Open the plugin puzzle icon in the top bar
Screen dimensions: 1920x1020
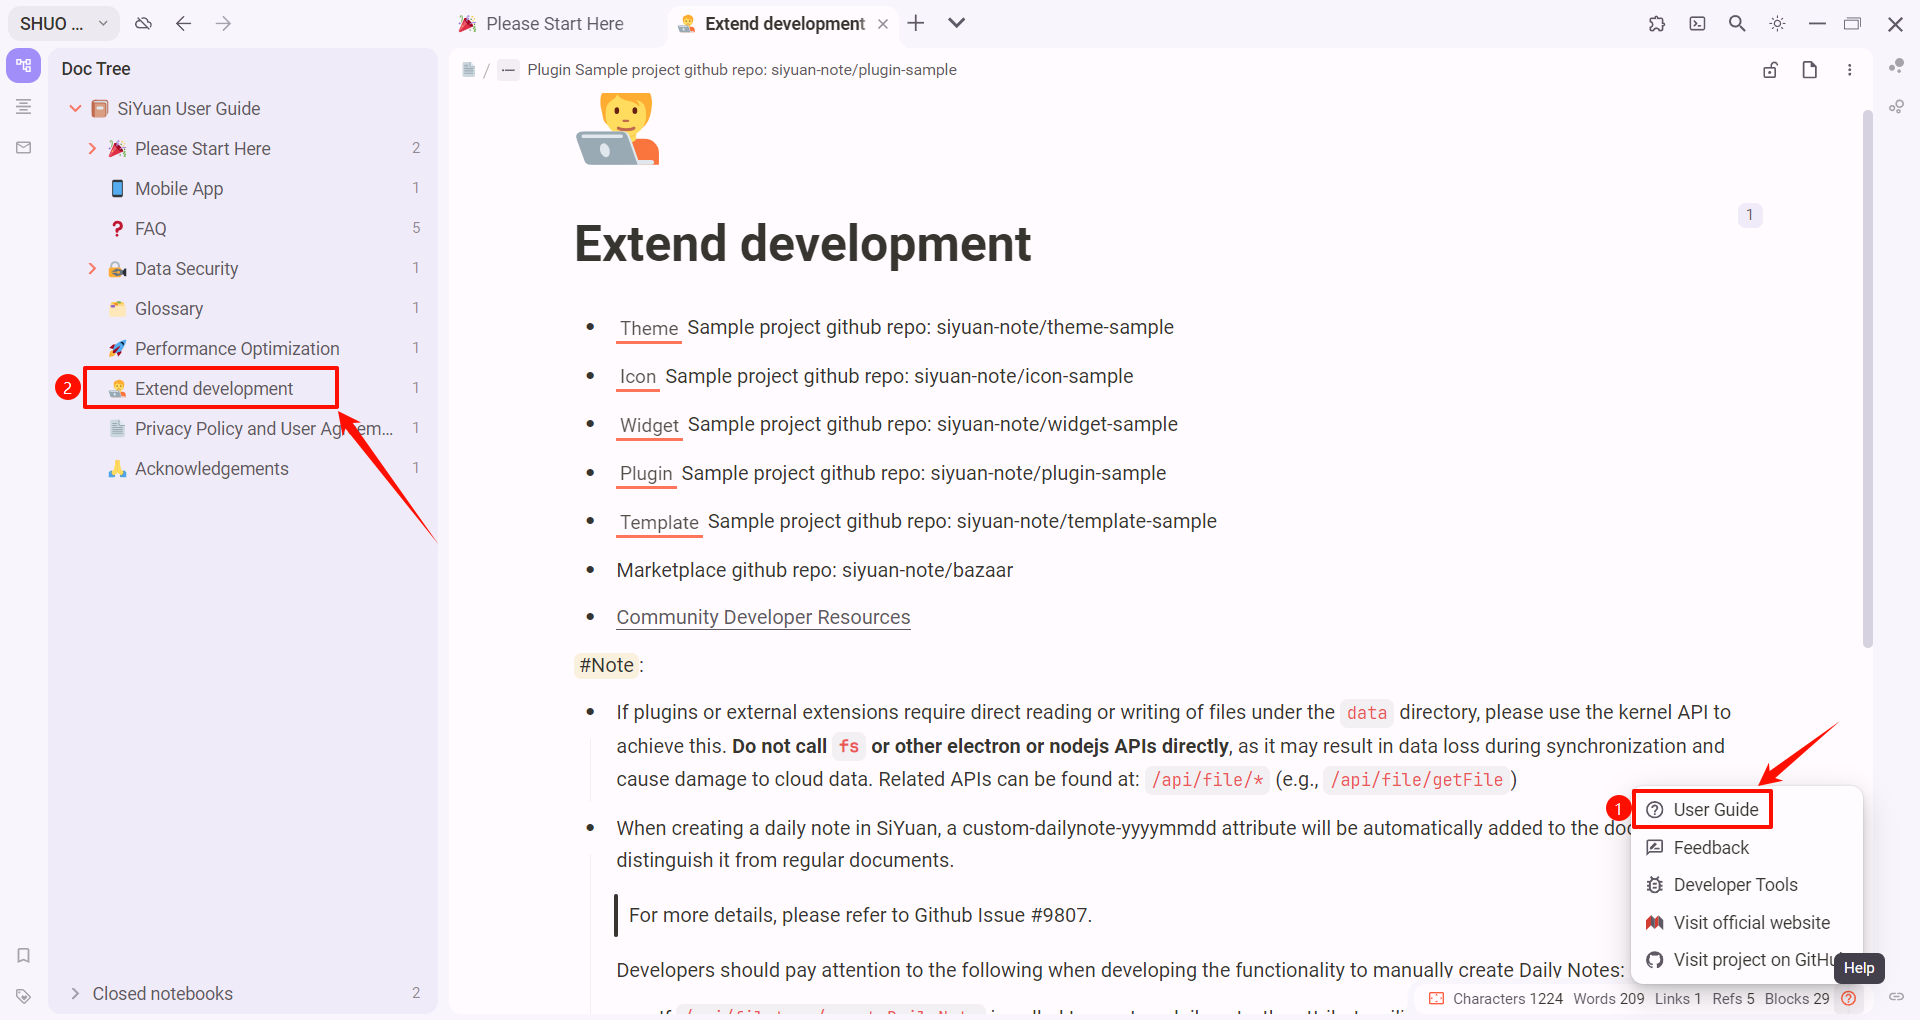(1657, 23)
